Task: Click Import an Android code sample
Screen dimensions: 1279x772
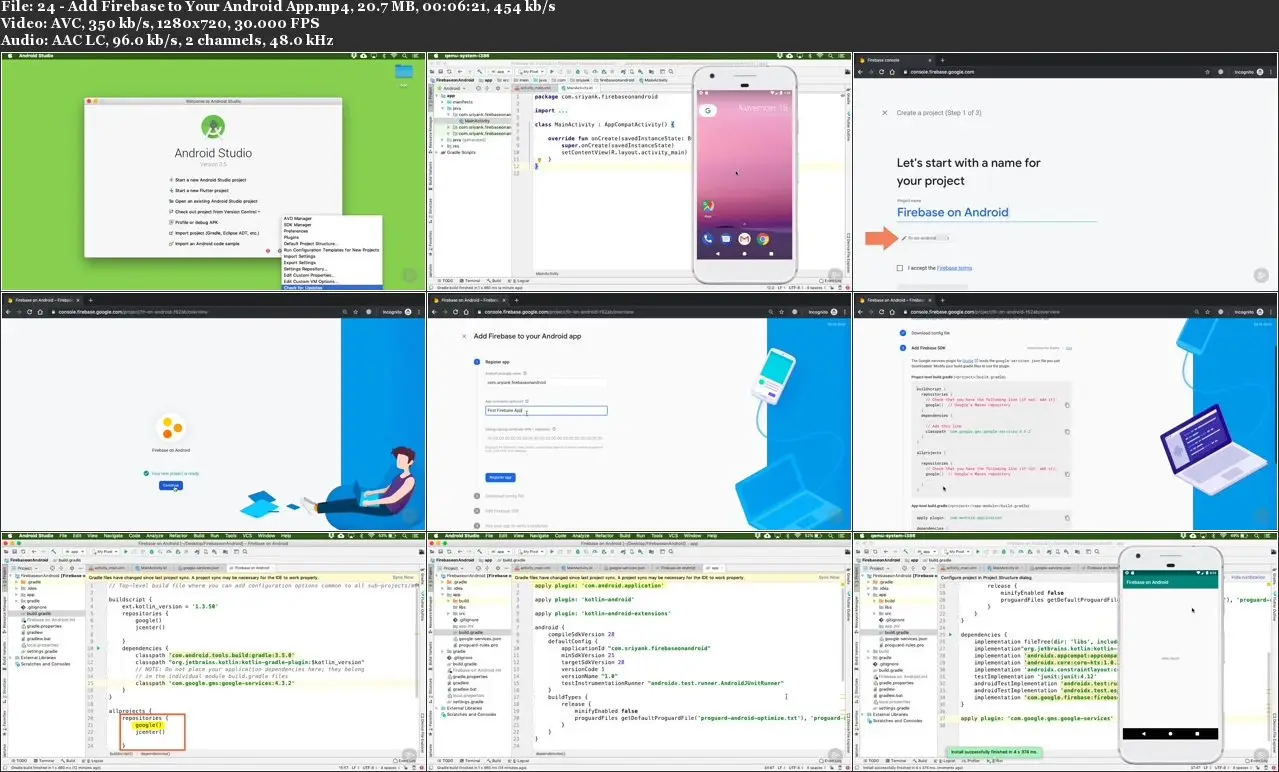Action: 205,244
